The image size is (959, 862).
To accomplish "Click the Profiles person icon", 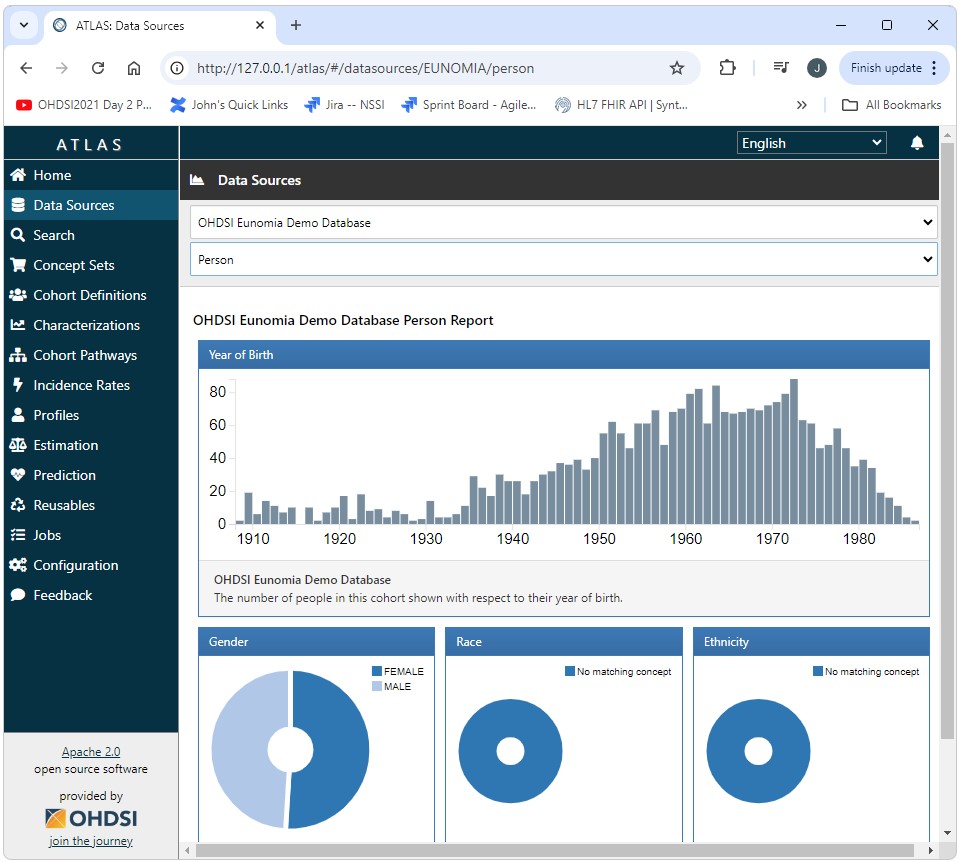I will 18,415.
